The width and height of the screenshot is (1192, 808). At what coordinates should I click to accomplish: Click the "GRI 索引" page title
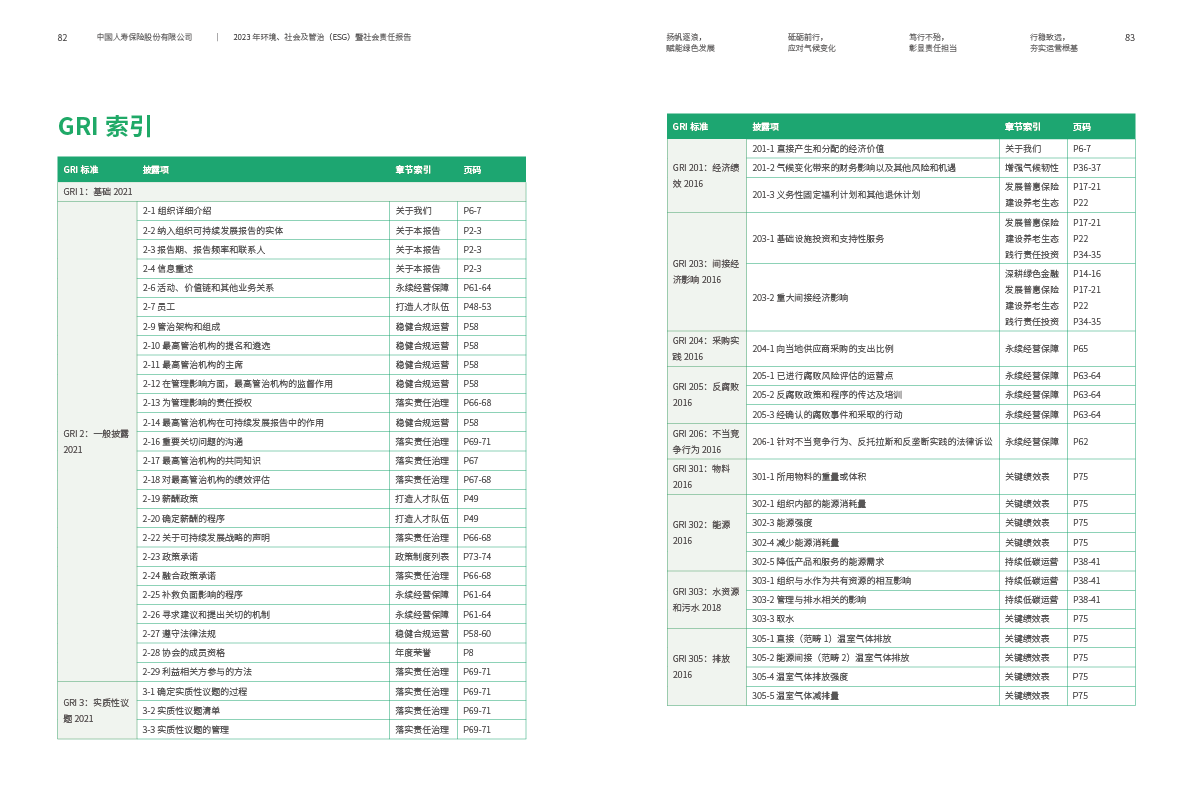tap(105, 127)
